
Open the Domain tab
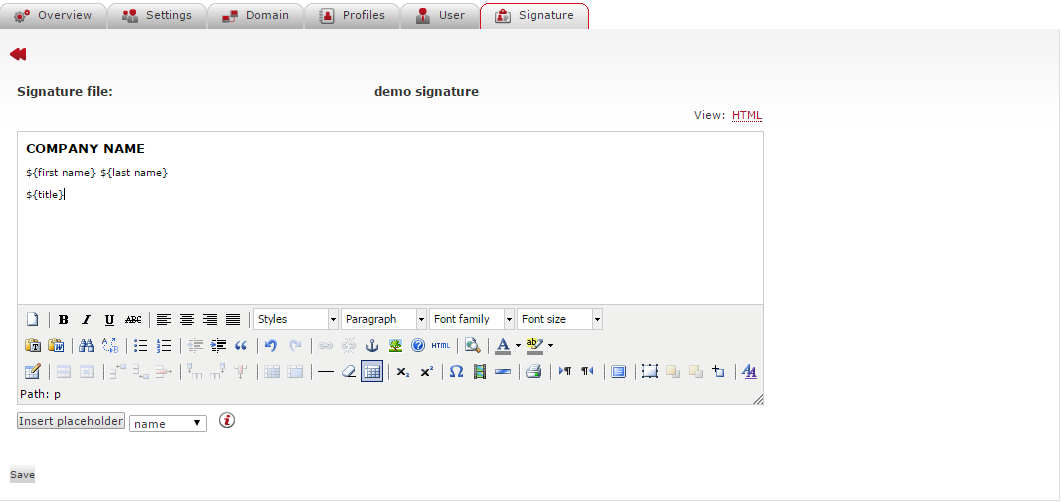pos(256,16)
